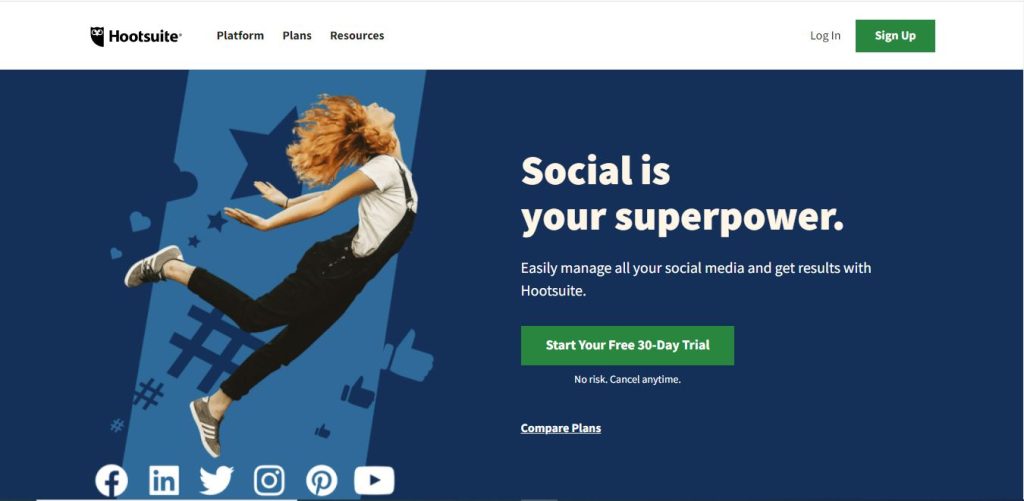Click the large thumbs-up graphic
This screenshot has width=1024, height=501.
(408, 356)
